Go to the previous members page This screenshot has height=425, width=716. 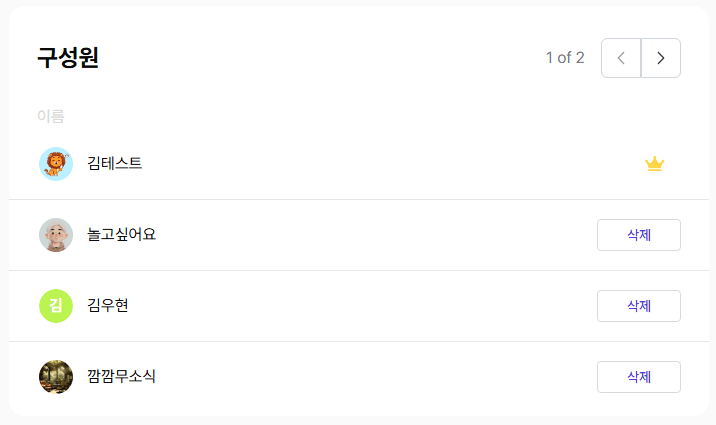pos(621,58)
